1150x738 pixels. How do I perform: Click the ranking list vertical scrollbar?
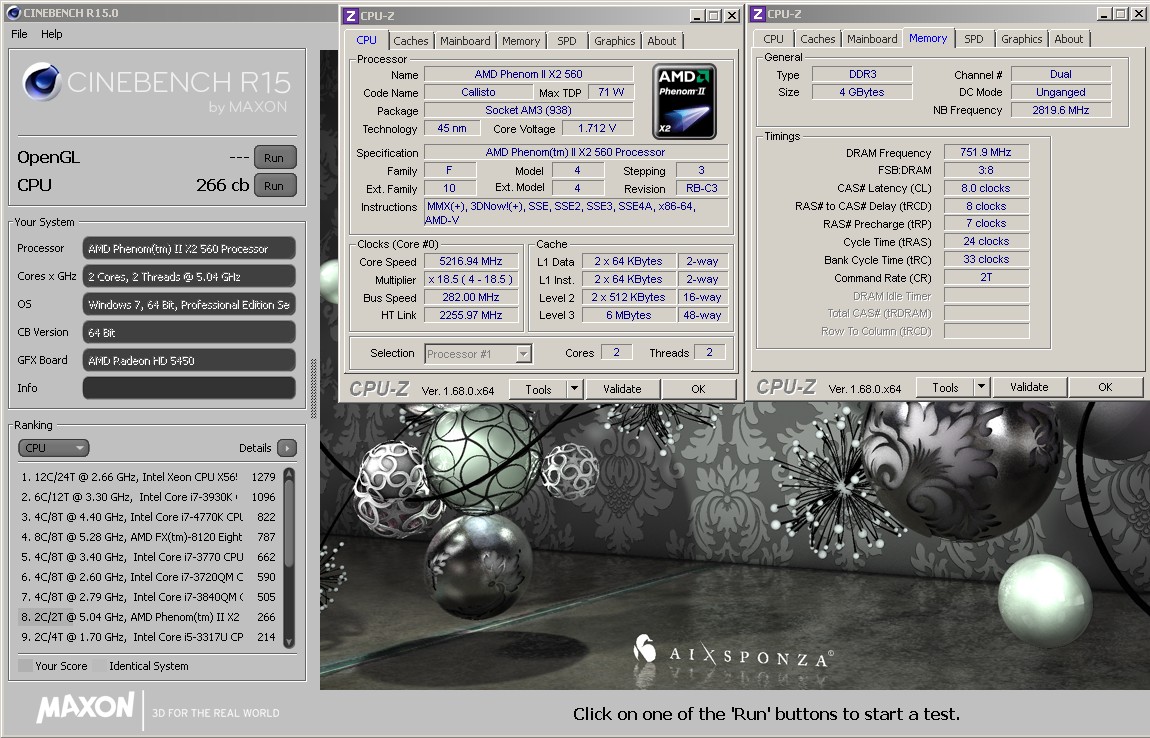click(289, 557)
